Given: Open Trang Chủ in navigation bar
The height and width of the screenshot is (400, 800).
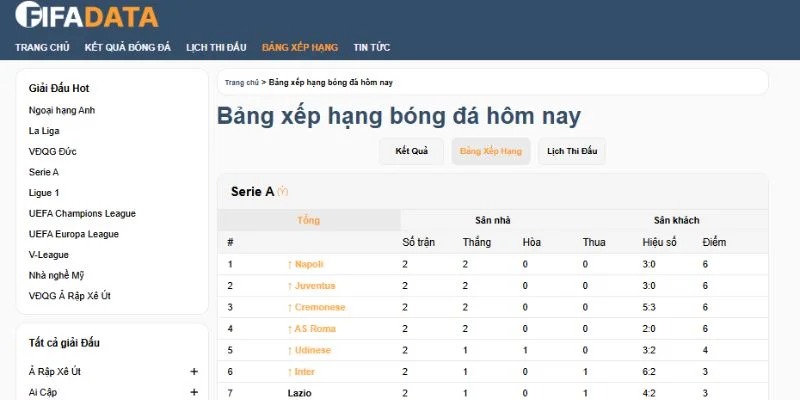Looking at the screenshot, I should 42,47.
